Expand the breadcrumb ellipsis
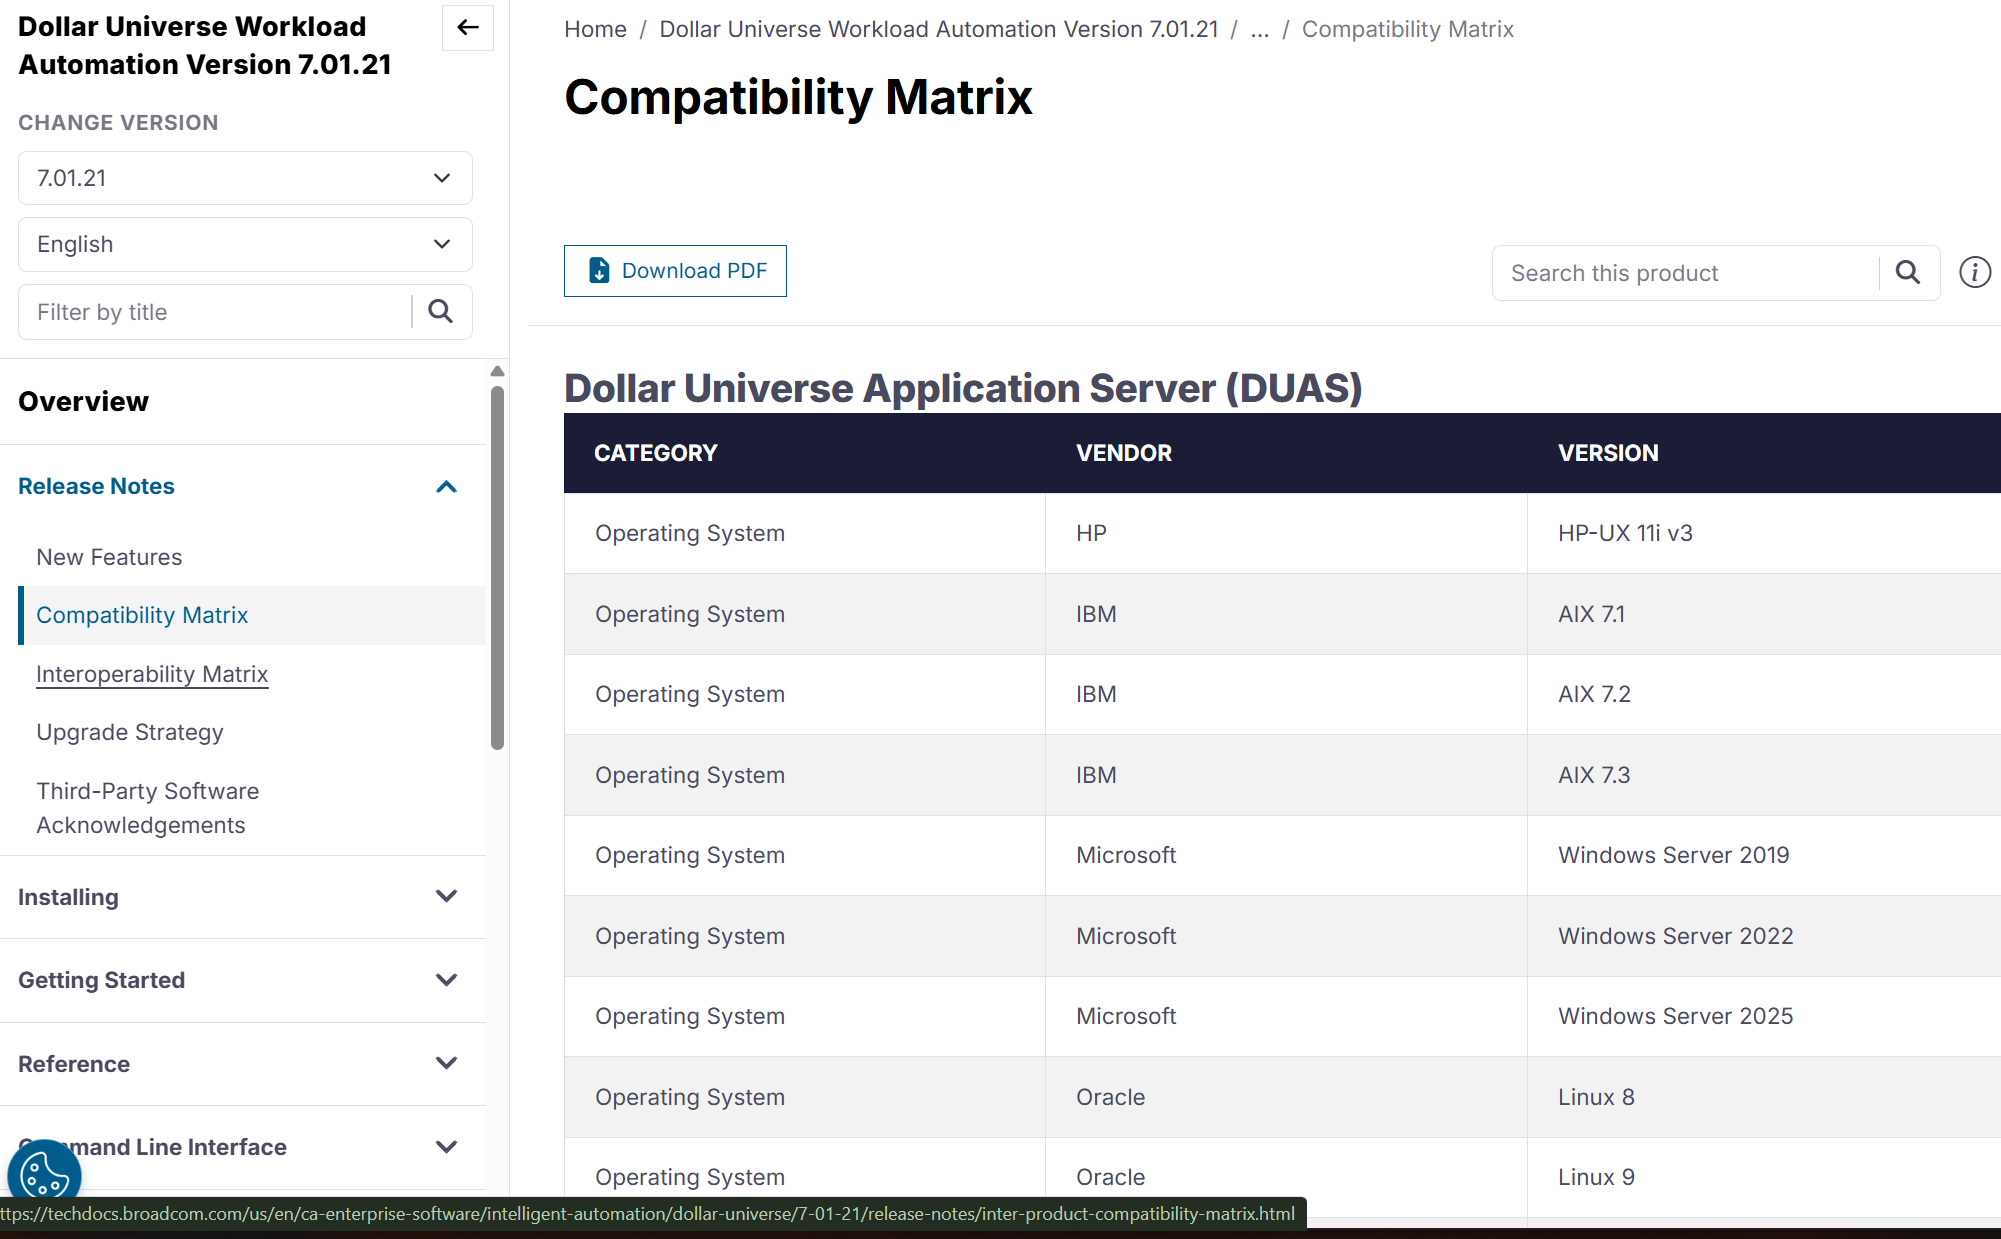Screen dimensions: 2001x1239 point(1260,29)
